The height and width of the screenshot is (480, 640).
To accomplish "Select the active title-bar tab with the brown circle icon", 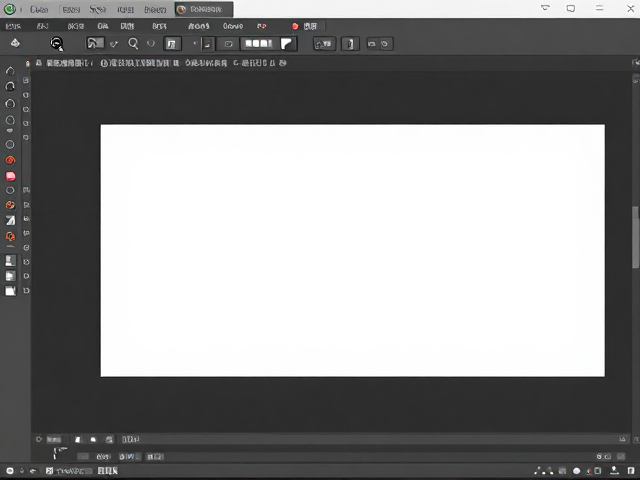I will pos(204,9).
